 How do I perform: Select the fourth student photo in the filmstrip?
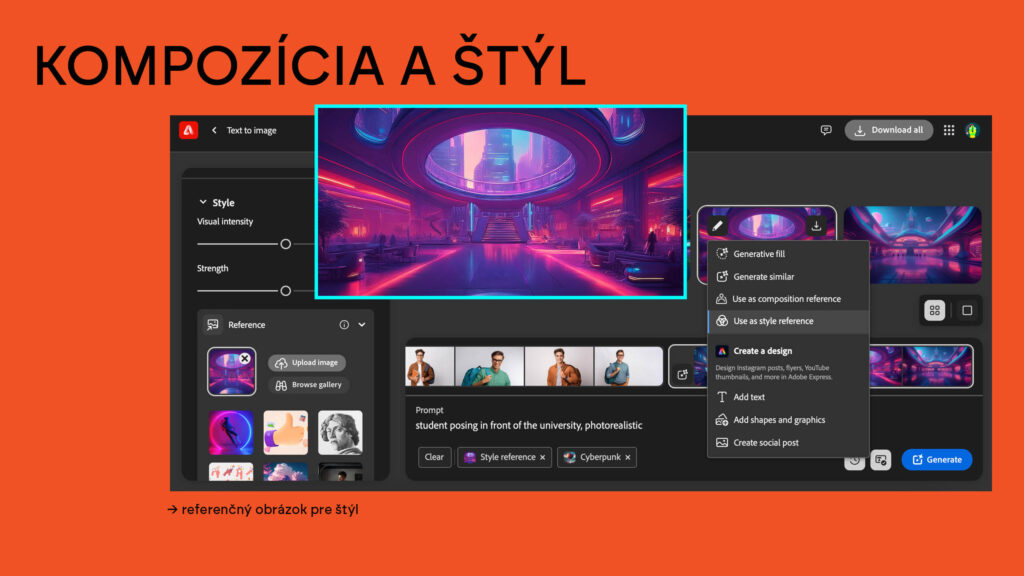click(628, 366)
